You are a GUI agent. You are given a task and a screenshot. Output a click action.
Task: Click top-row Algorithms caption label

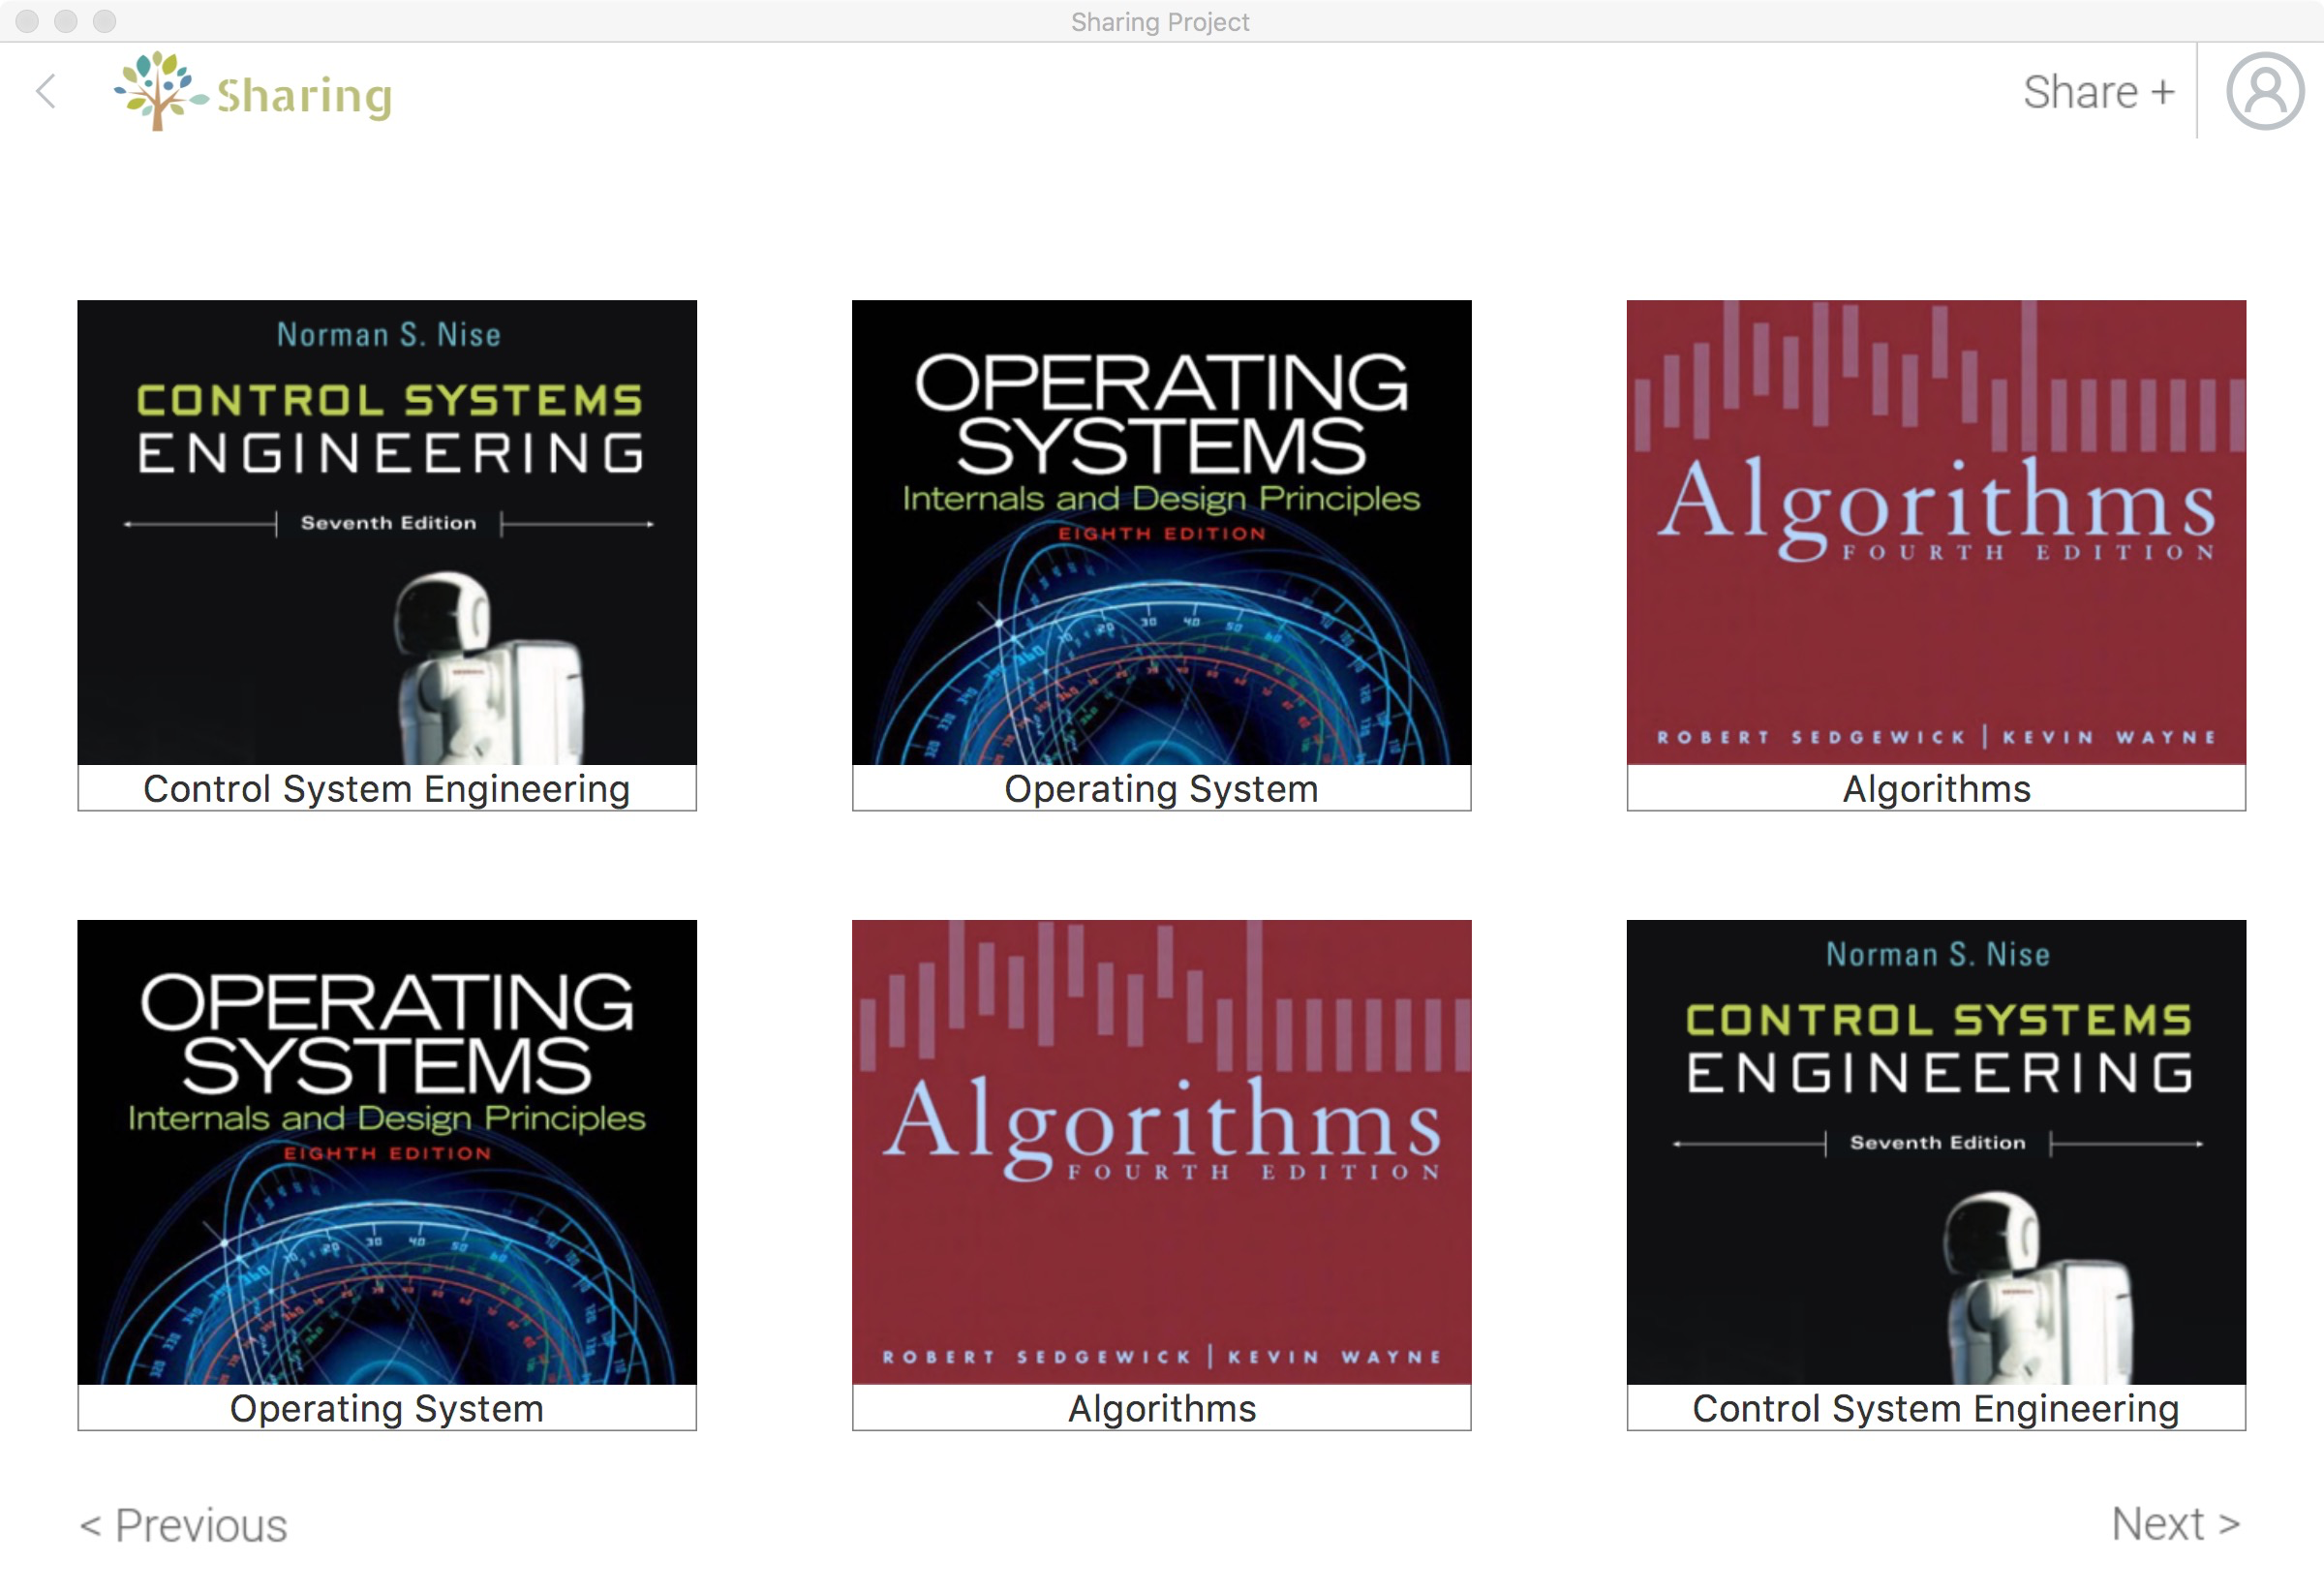[1935, 789]
